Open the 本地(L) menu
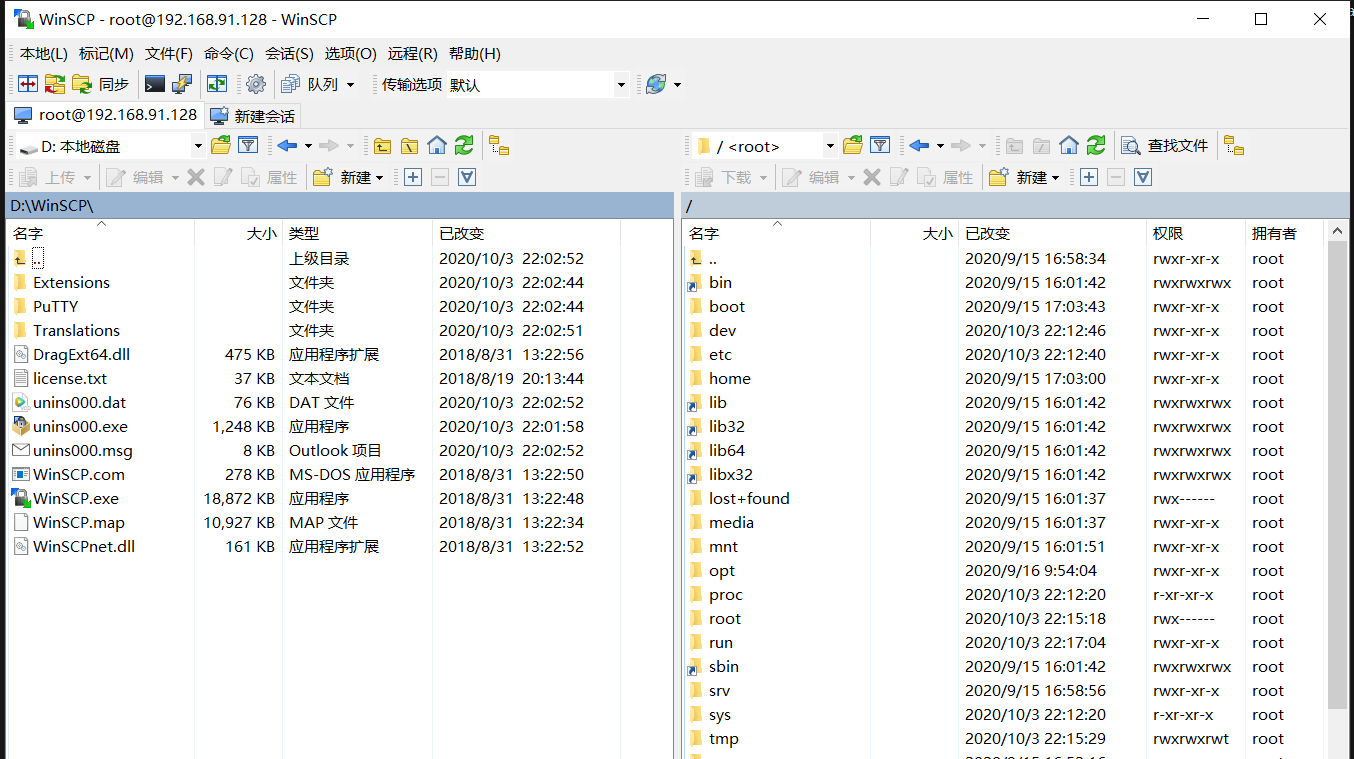 [x=44, y=54]
